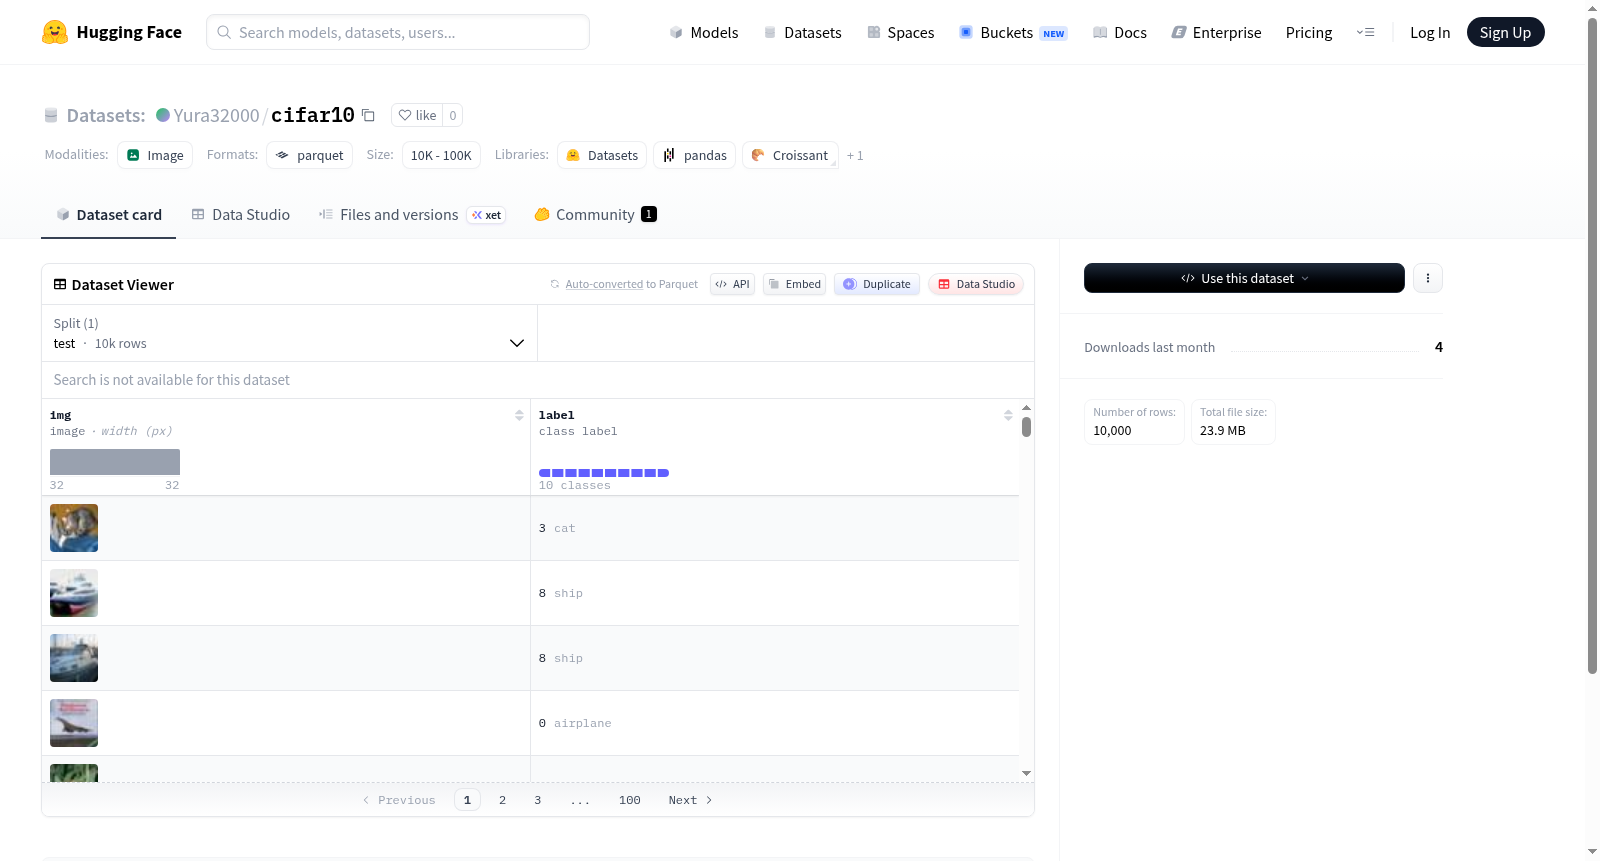Select current page 1 in pagination

[467, 800]
